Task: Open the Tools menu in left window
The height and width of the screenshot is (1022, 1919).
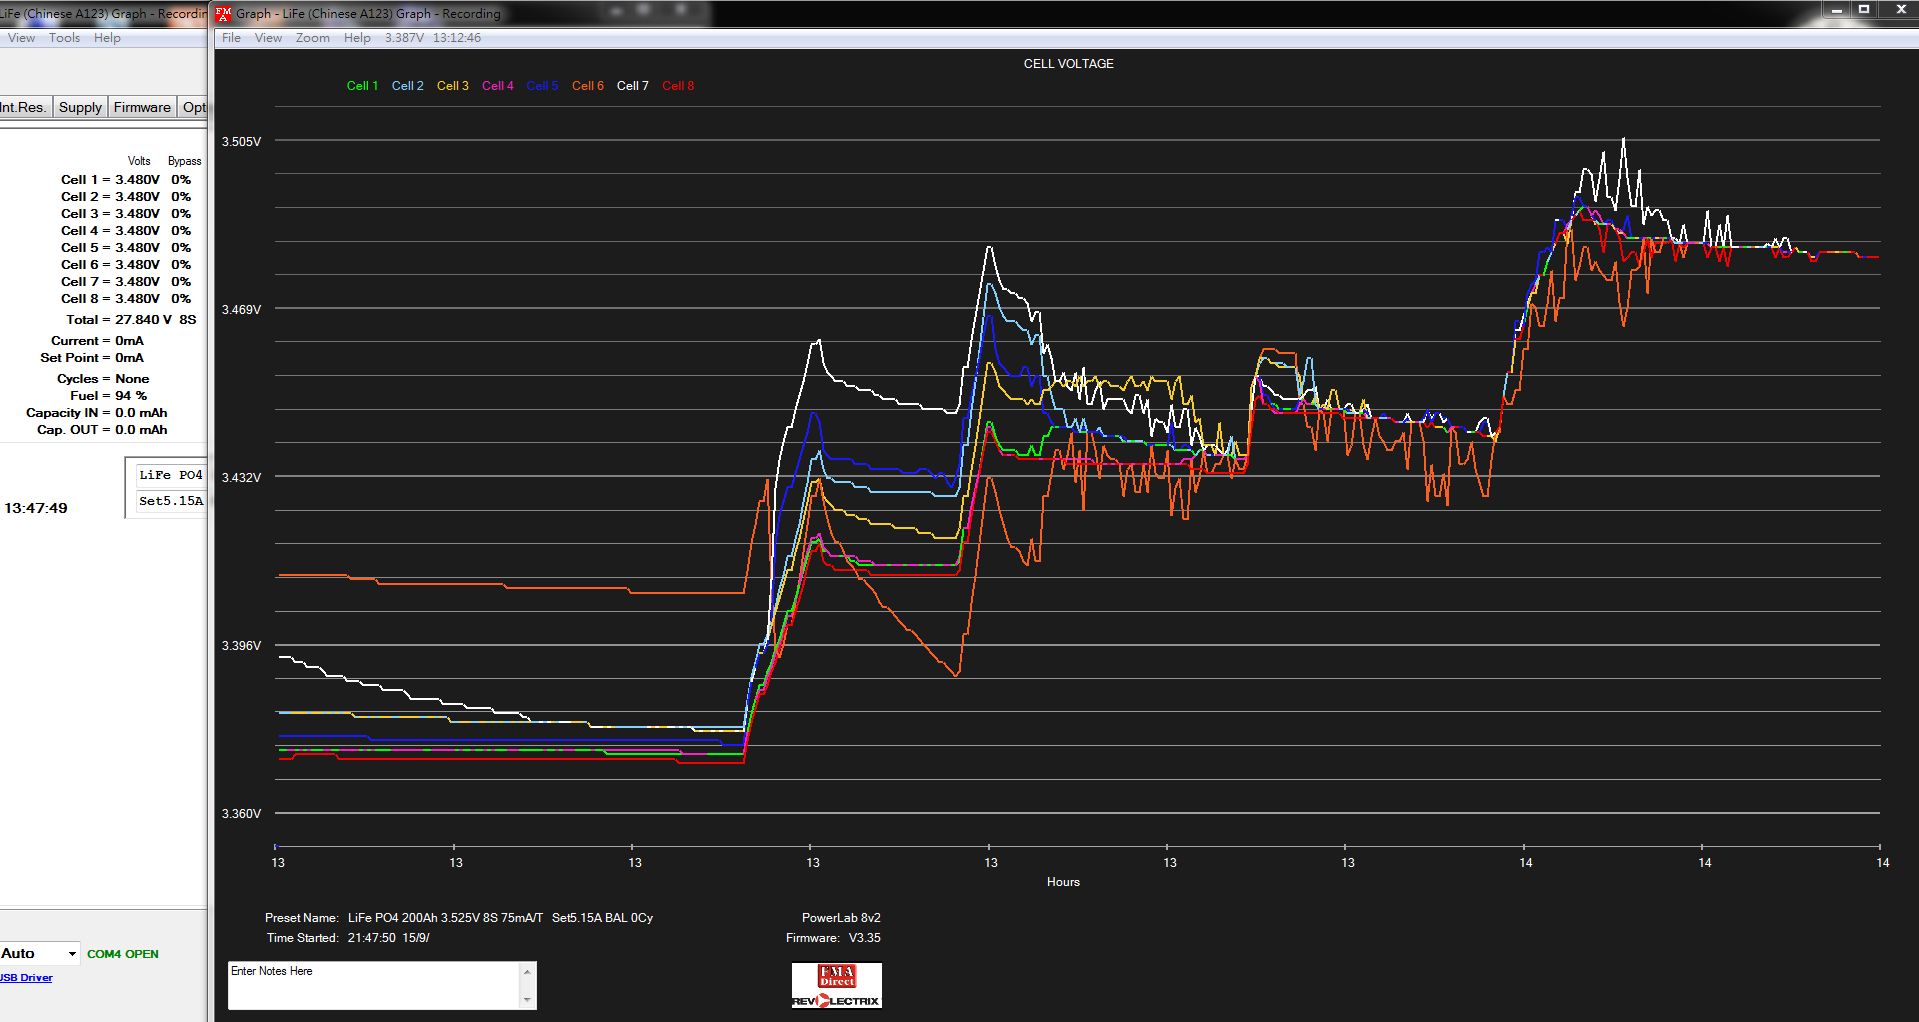Action: pyautogui.click(x=64, y=38)
